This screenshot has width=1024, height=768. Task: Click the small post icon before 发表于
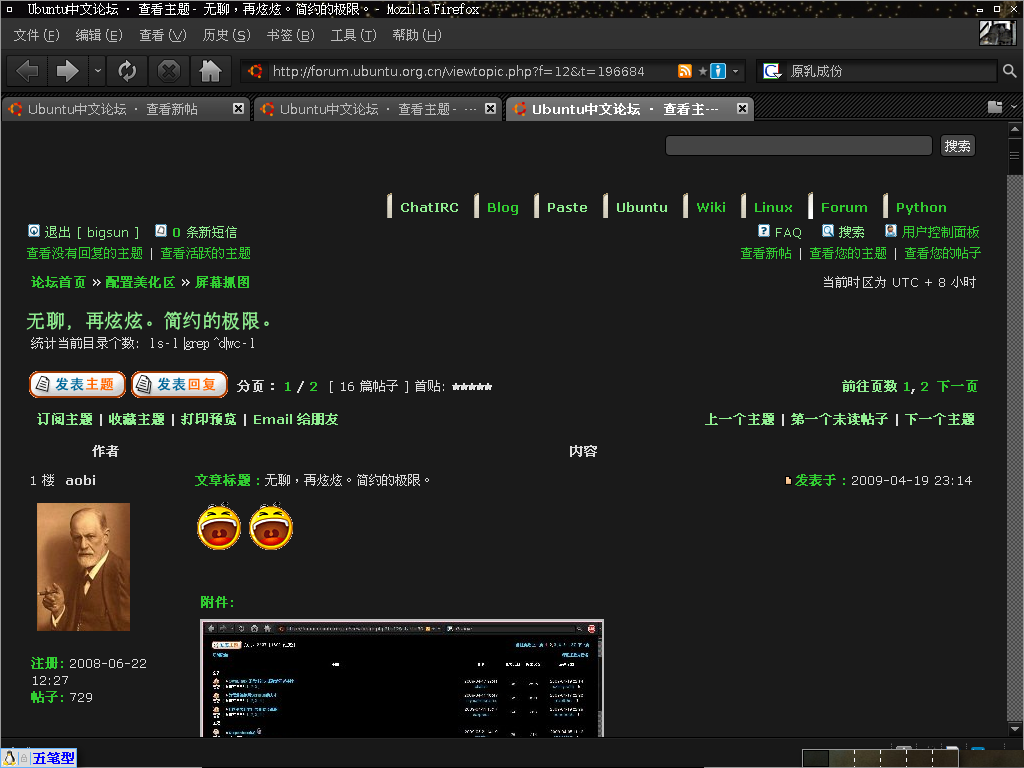click(x=788, y=481)
